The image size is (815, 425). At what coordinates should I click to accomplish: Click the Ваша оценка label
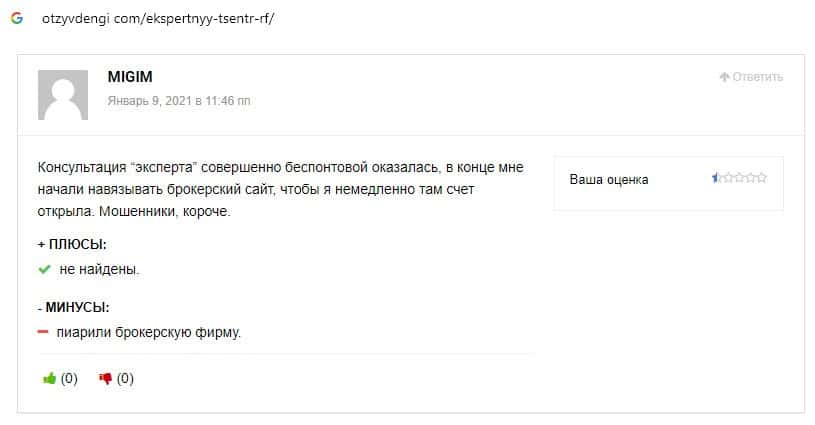coord(608,180)
